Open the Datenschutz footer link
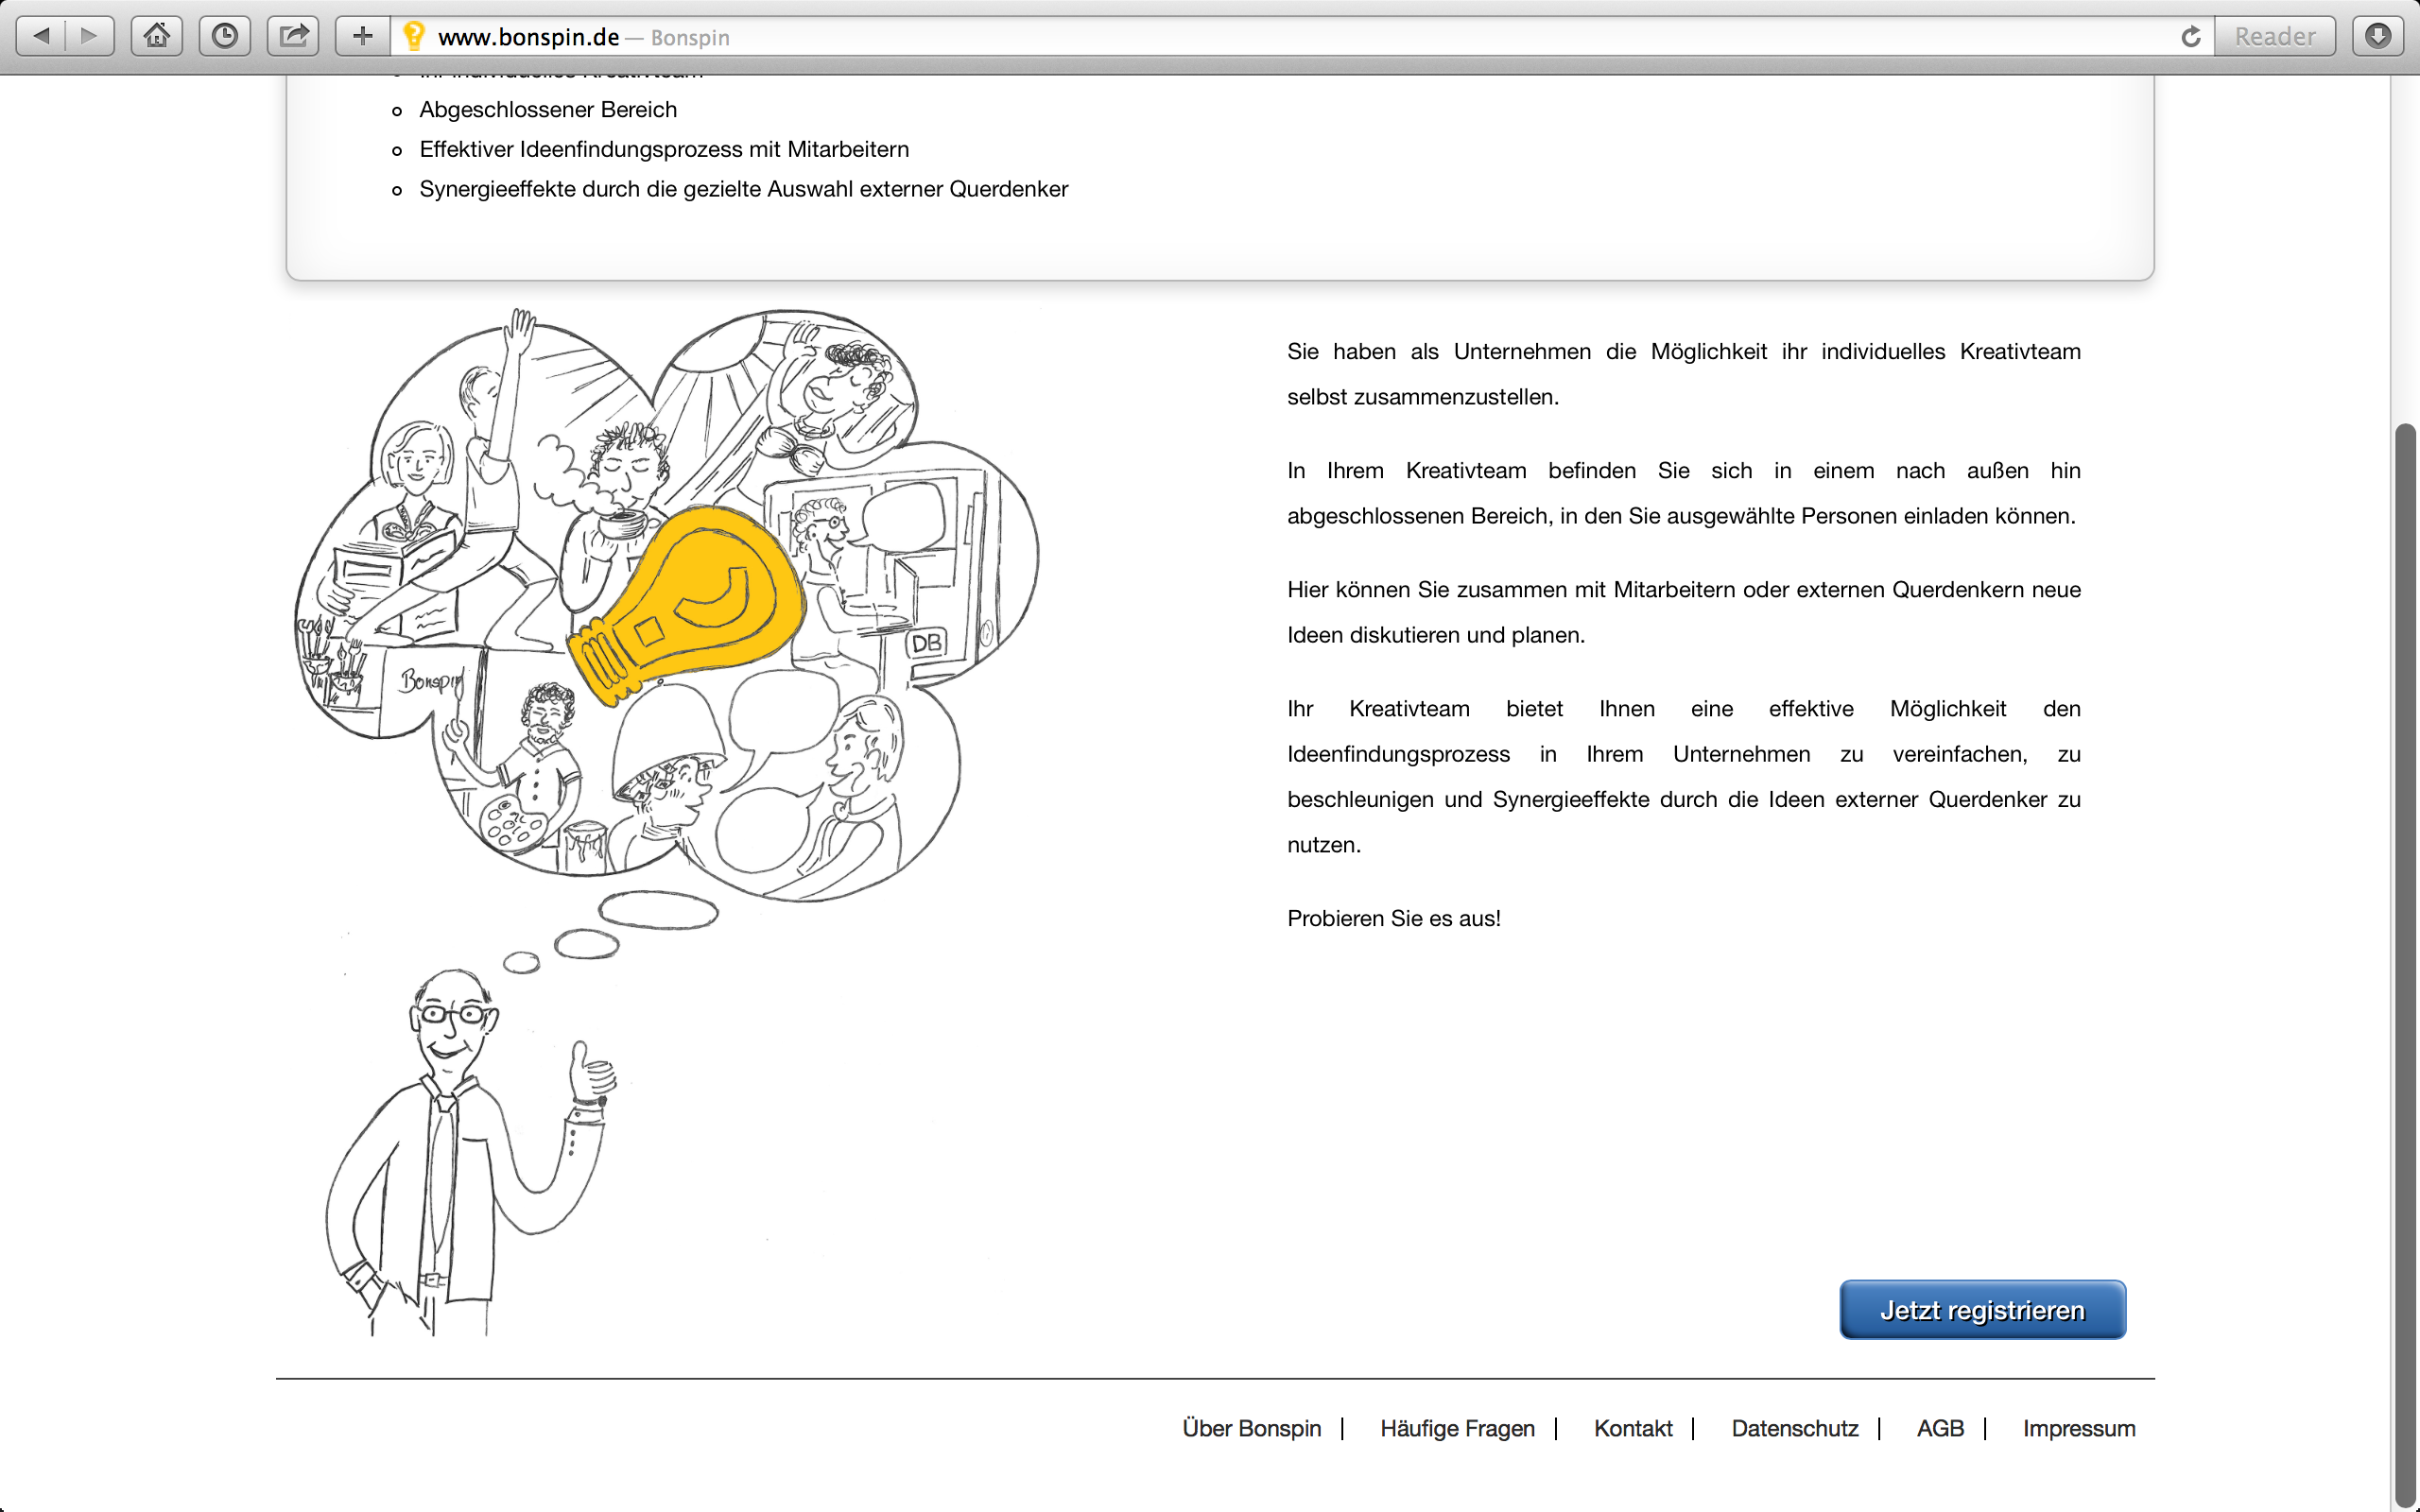The width and height of the screenshot is (2420, 1512). pos(1794,1428)
